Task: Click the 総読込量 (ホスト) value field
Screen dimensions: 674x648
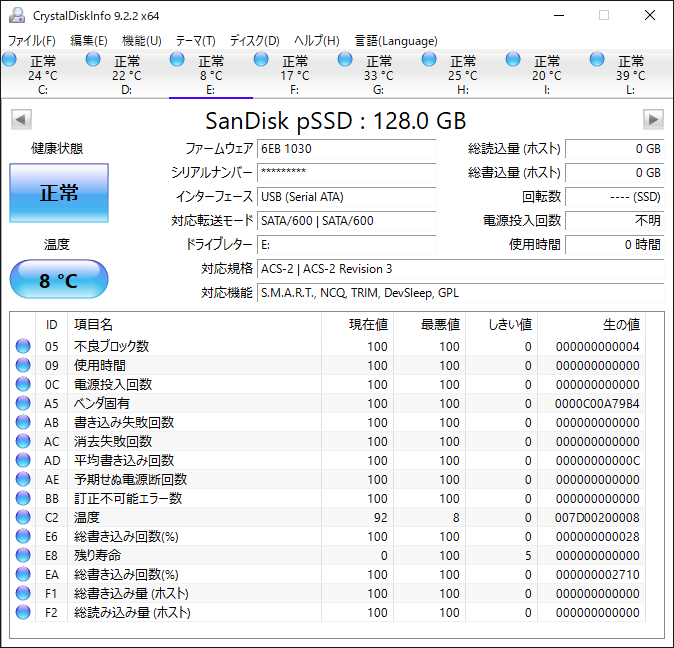Action: click(615, 149)
